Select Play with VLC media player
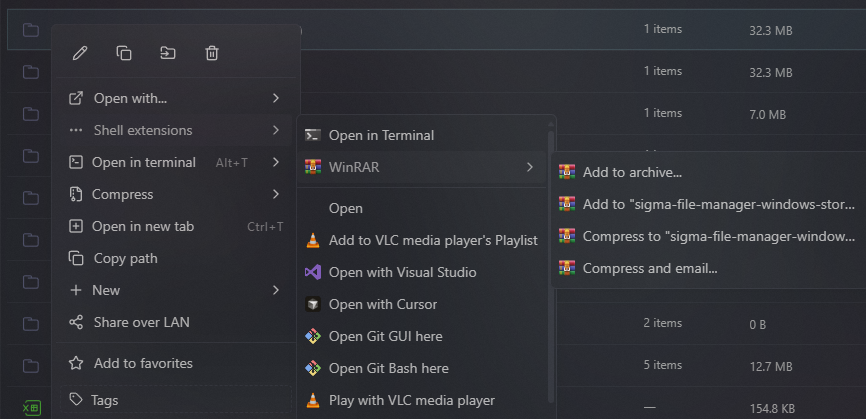The image size is (866, 419). click(423, 400)
